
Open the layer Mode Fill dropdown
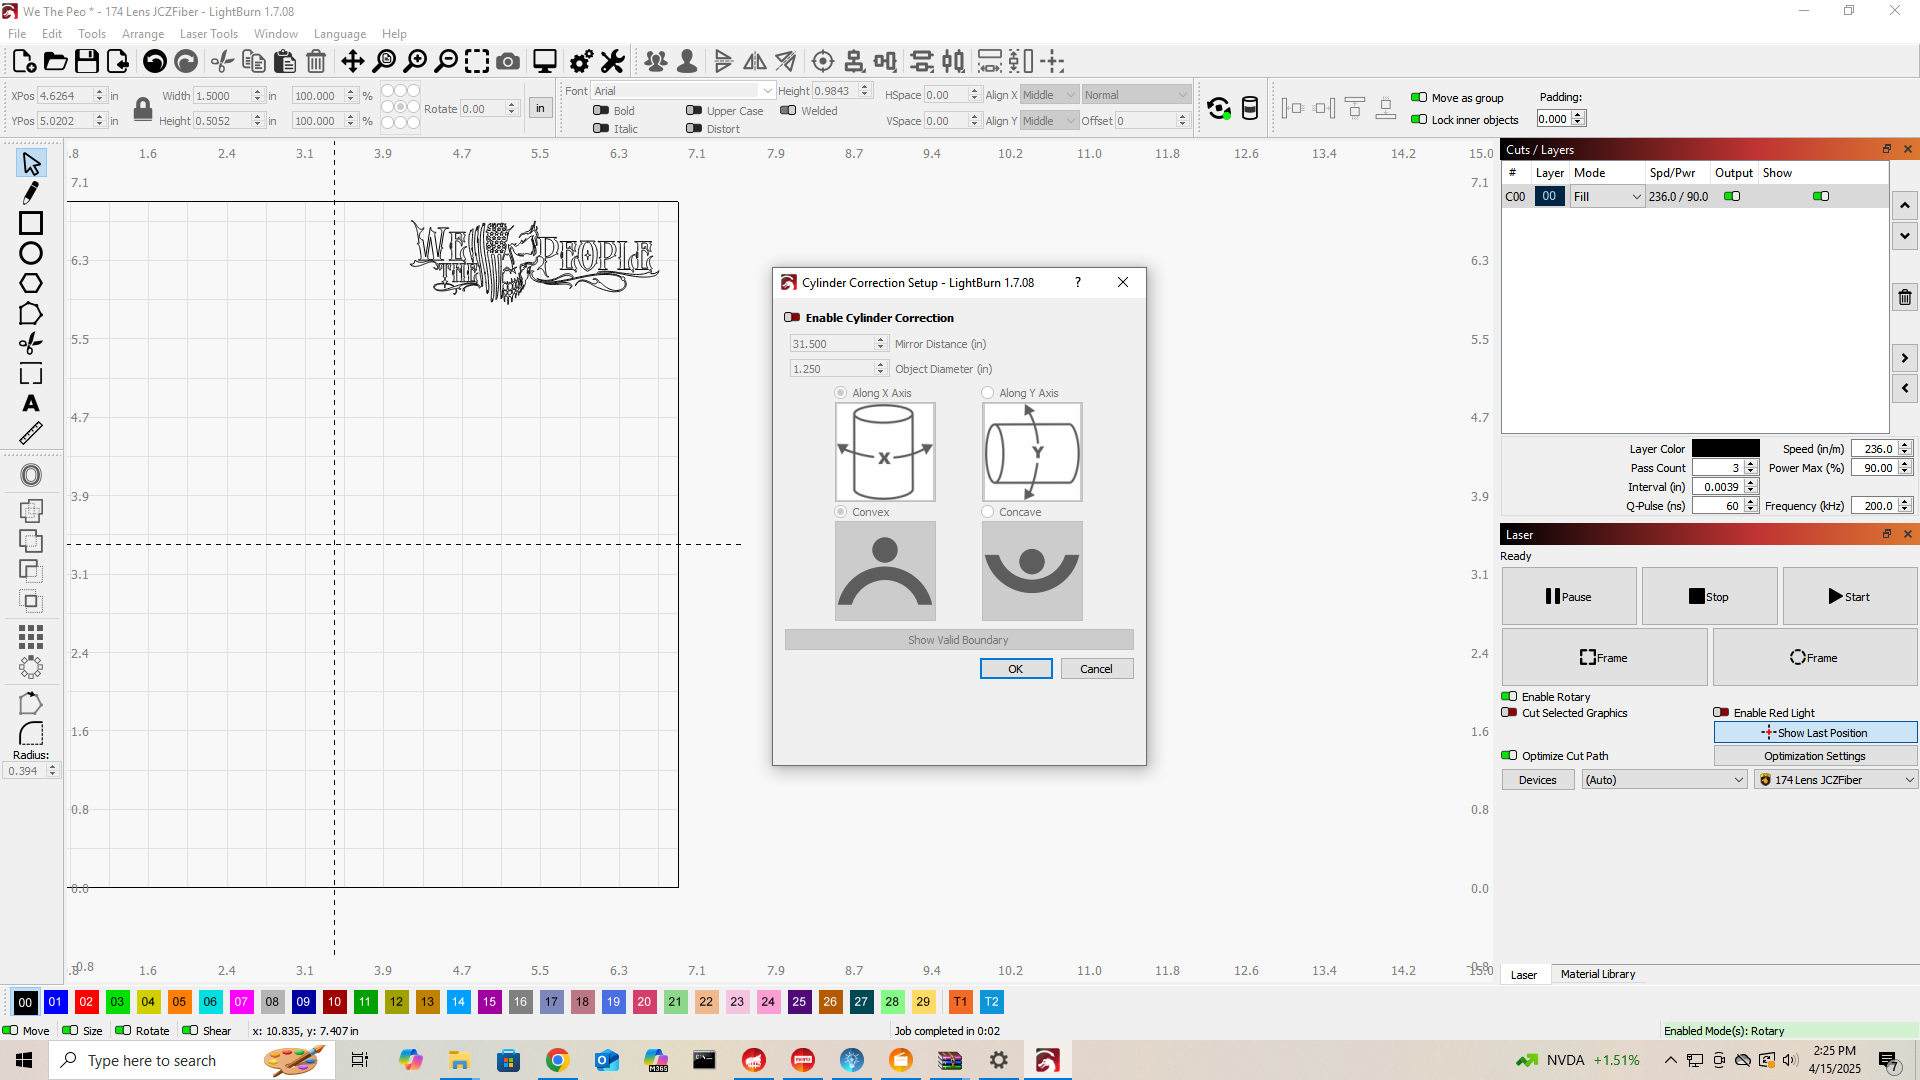[x=1607, y=197]
